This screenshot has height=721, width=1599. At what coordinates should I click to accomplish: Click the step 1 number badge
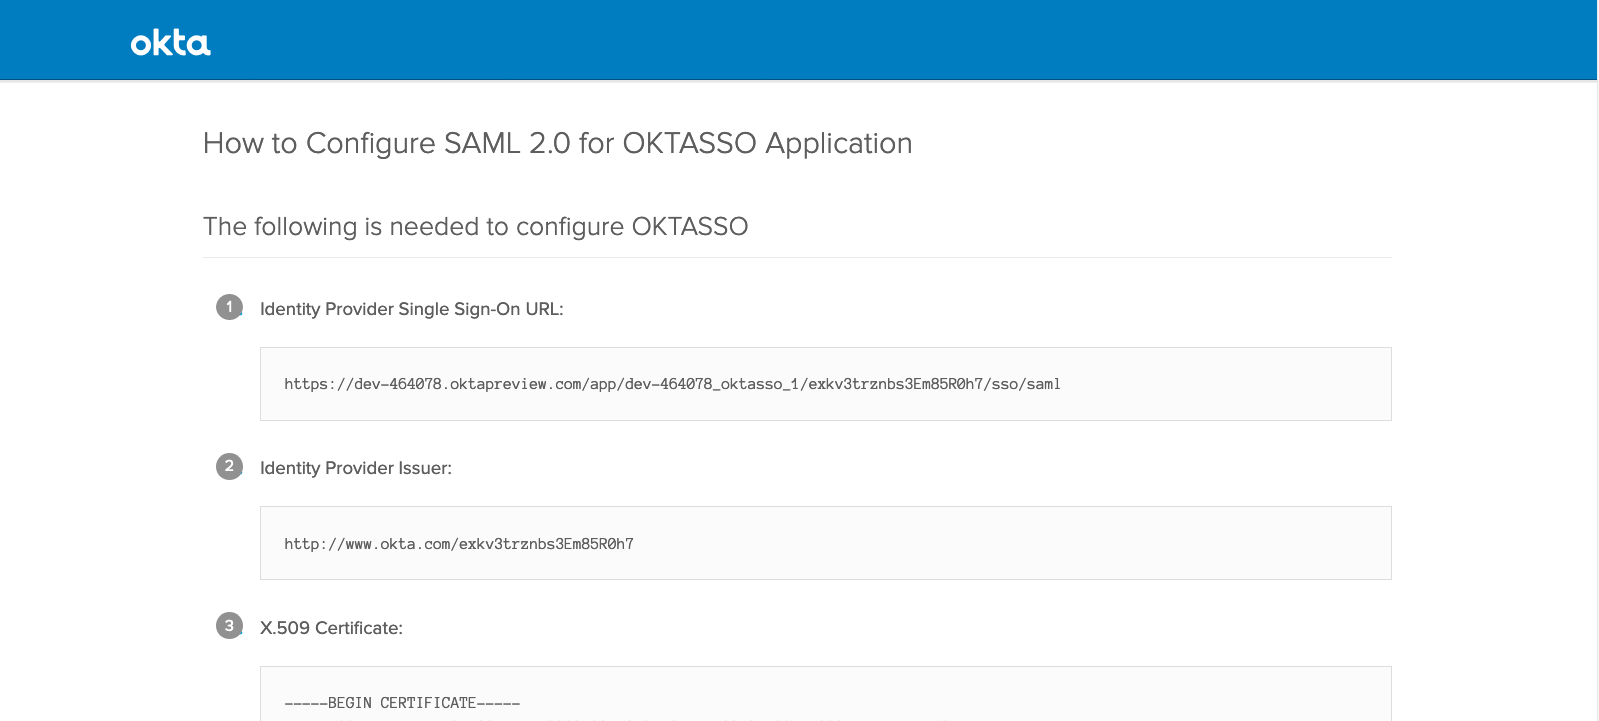(x=229, y=307)
